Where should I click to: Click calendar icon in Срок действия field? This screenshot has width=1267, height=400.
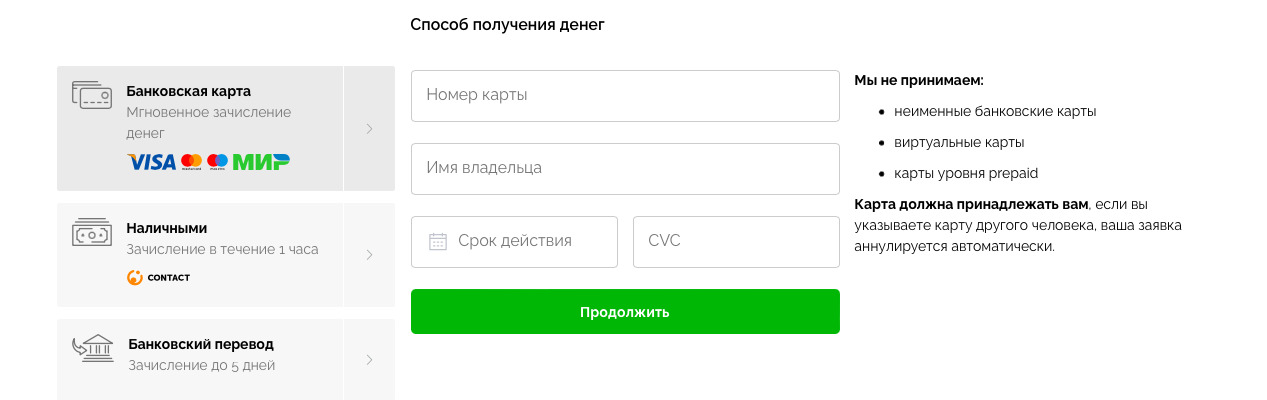pyautogui.click(x=437, y=241)
